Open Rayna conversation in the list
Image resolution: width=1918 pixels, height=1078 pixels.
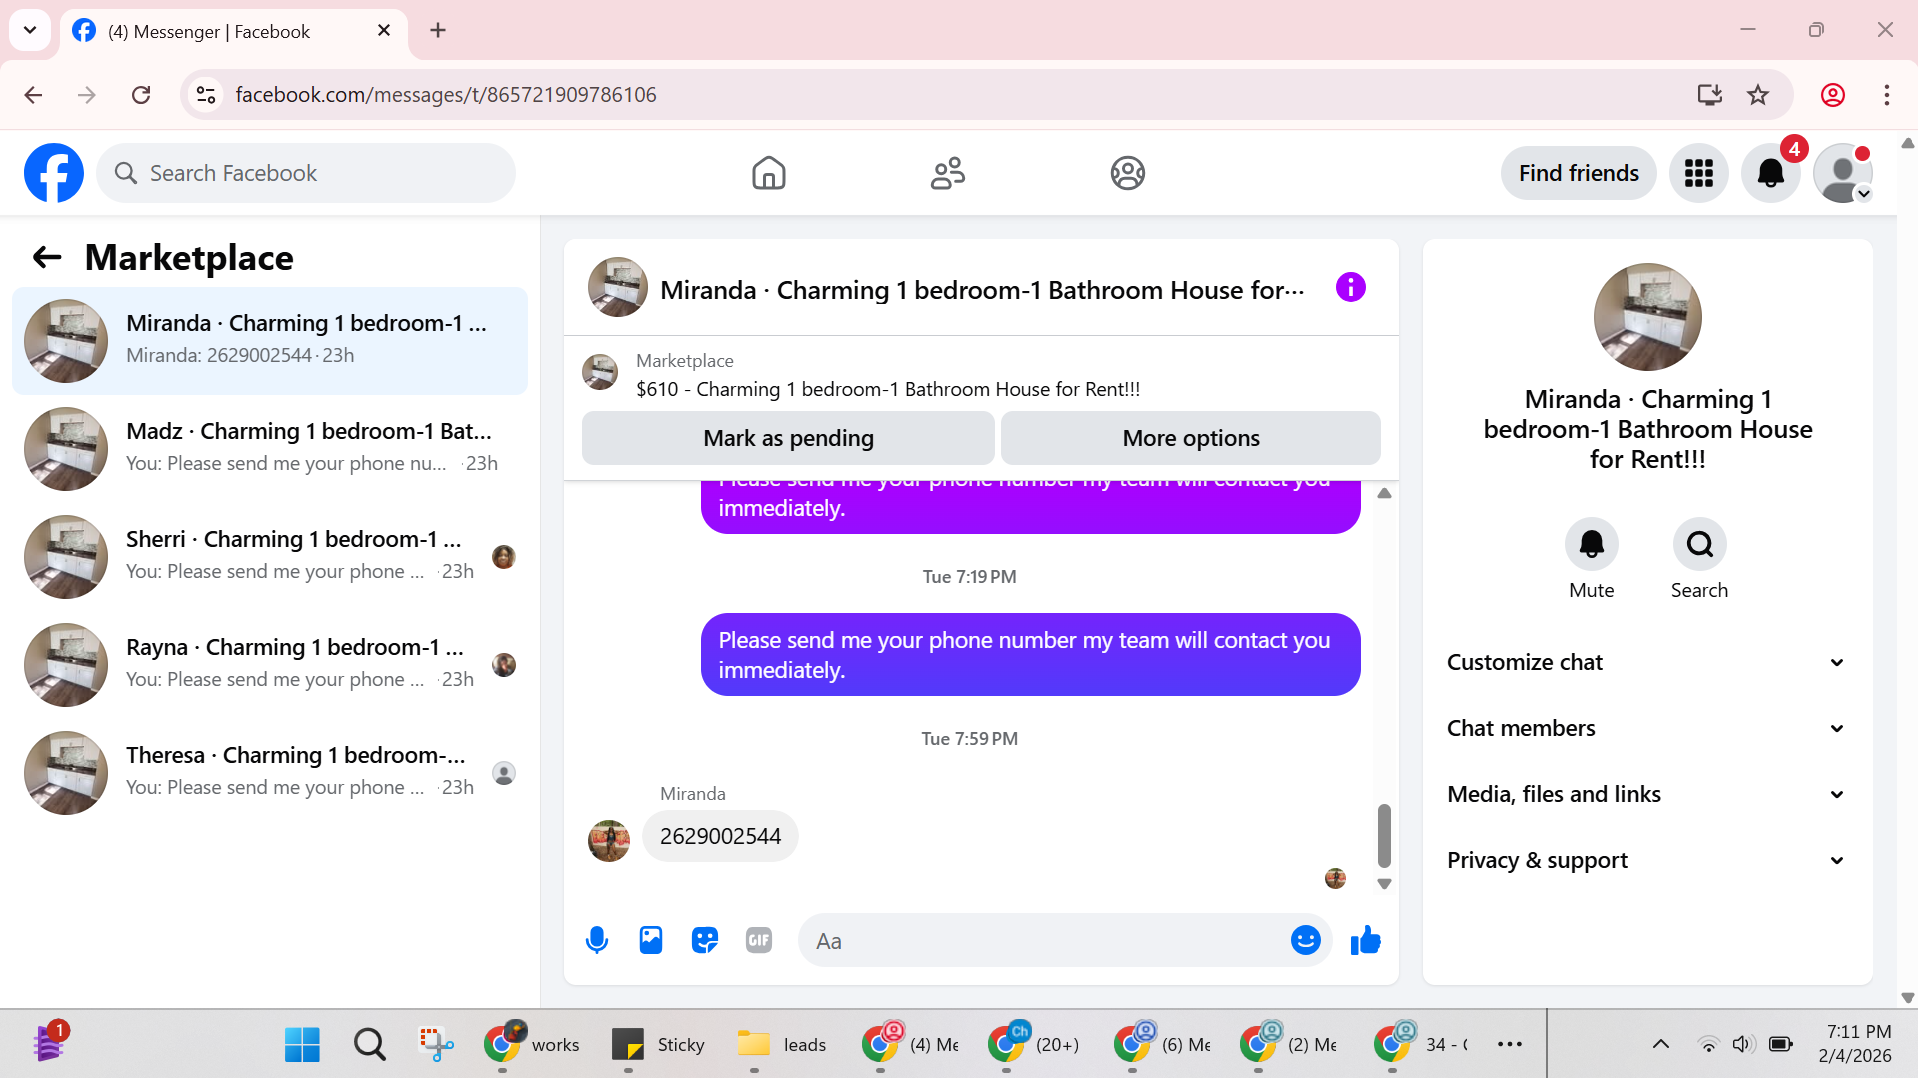(x=270, y=664)
